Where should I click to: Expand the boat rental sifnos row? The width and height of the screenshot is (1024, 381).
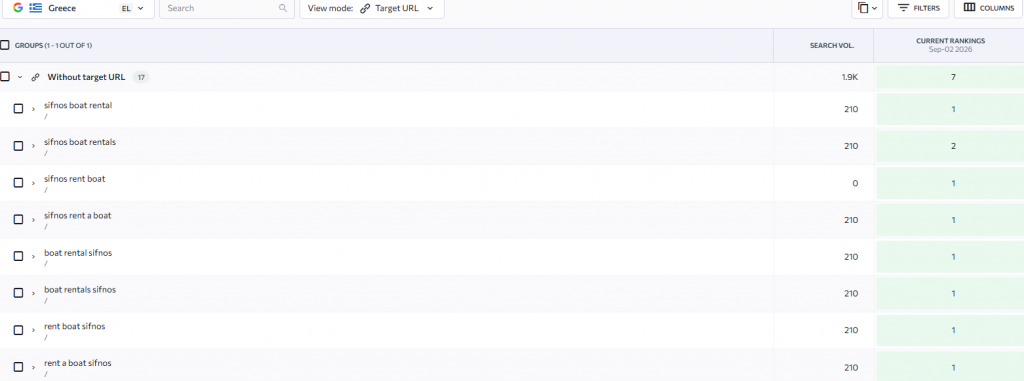(x=33, y=257)
